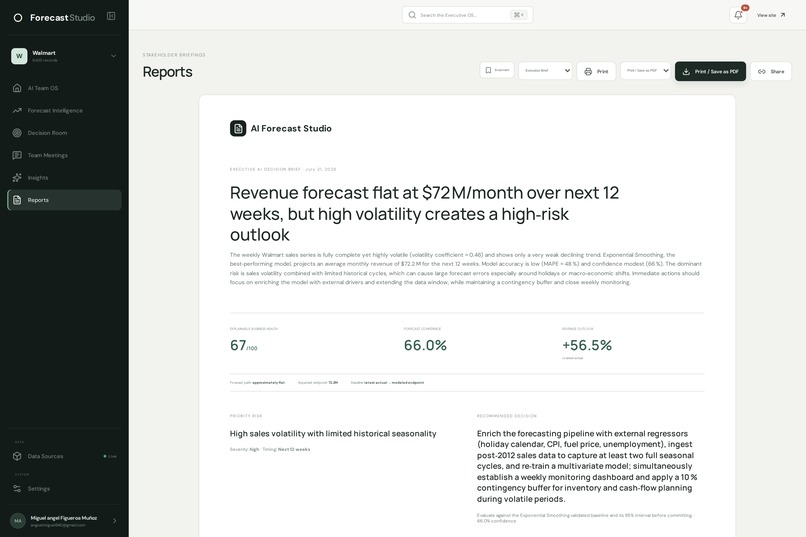Click the Live status indicator
Screen dimensions: 806x537
point(110,456)
